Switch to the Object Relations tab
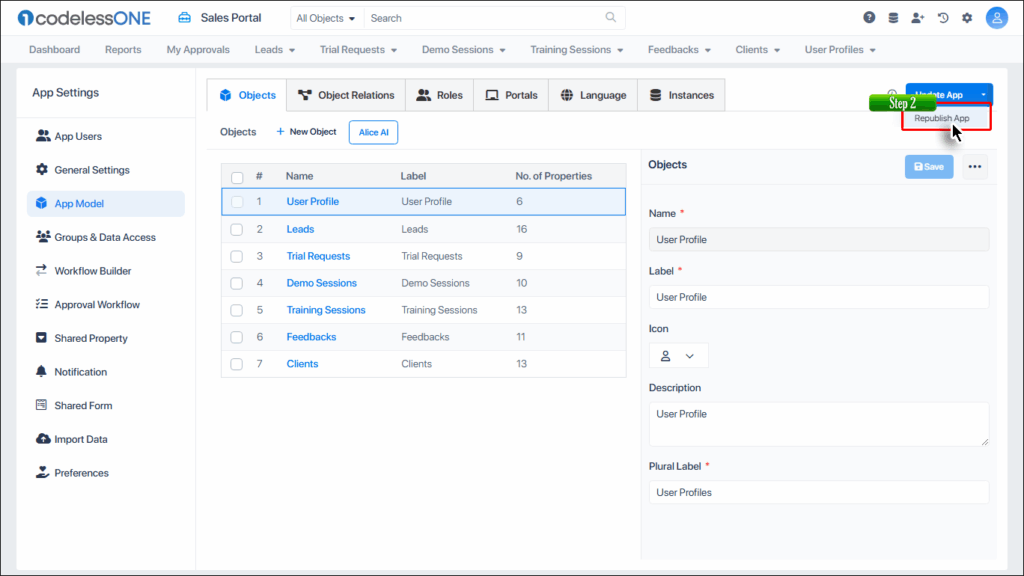The height and width of the screenshot is (576, 1024). (x=346, y=95)
